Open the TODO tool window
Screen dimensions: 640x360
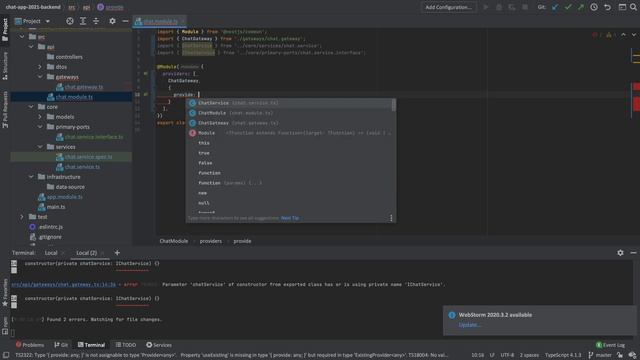(x=126, y=345)
